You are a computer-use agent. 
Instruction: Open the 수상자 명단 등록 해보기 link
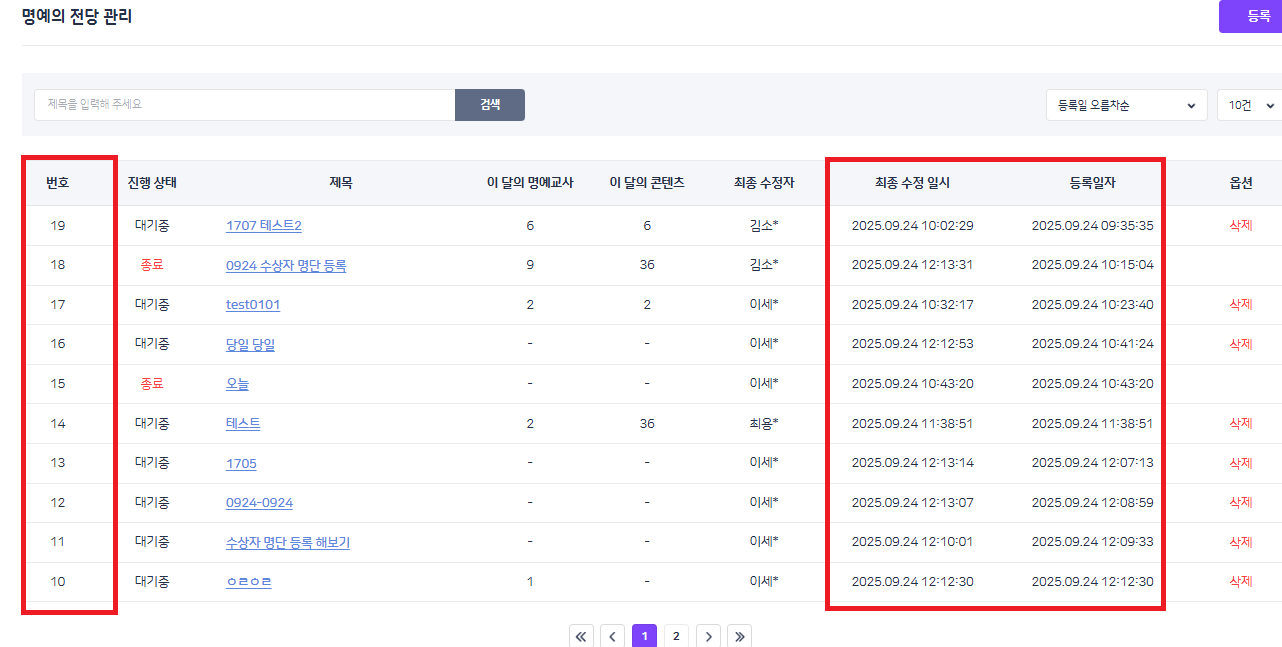(x=287, y=542)
